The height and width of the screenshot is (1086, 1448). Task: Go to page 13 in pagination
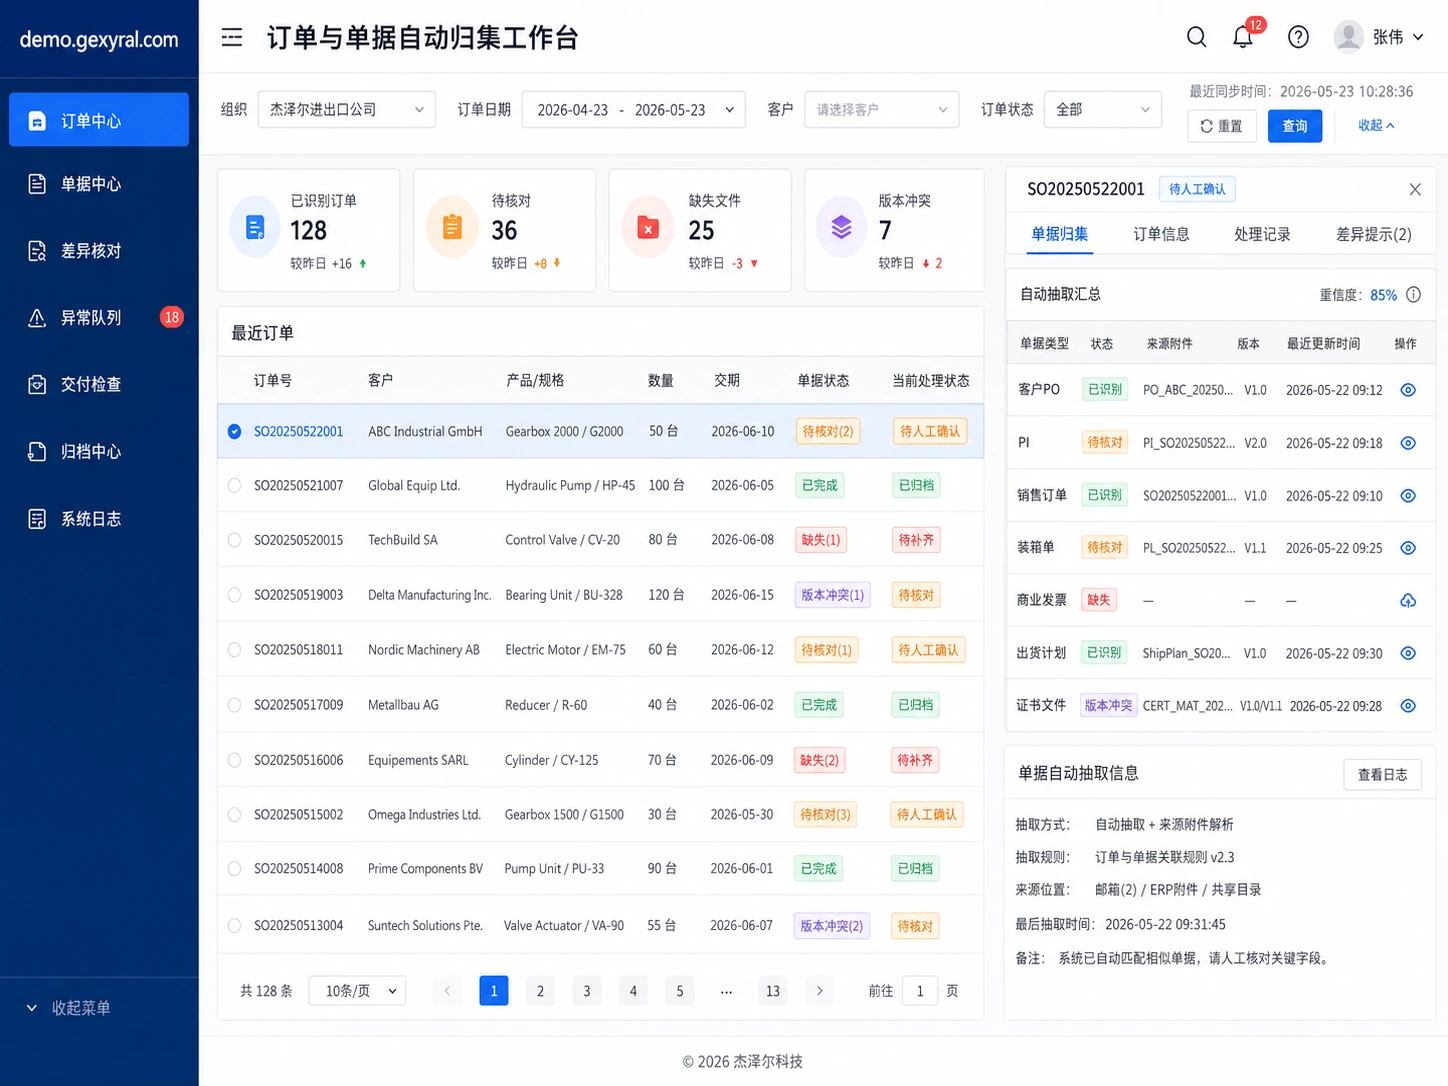[773, 991]
